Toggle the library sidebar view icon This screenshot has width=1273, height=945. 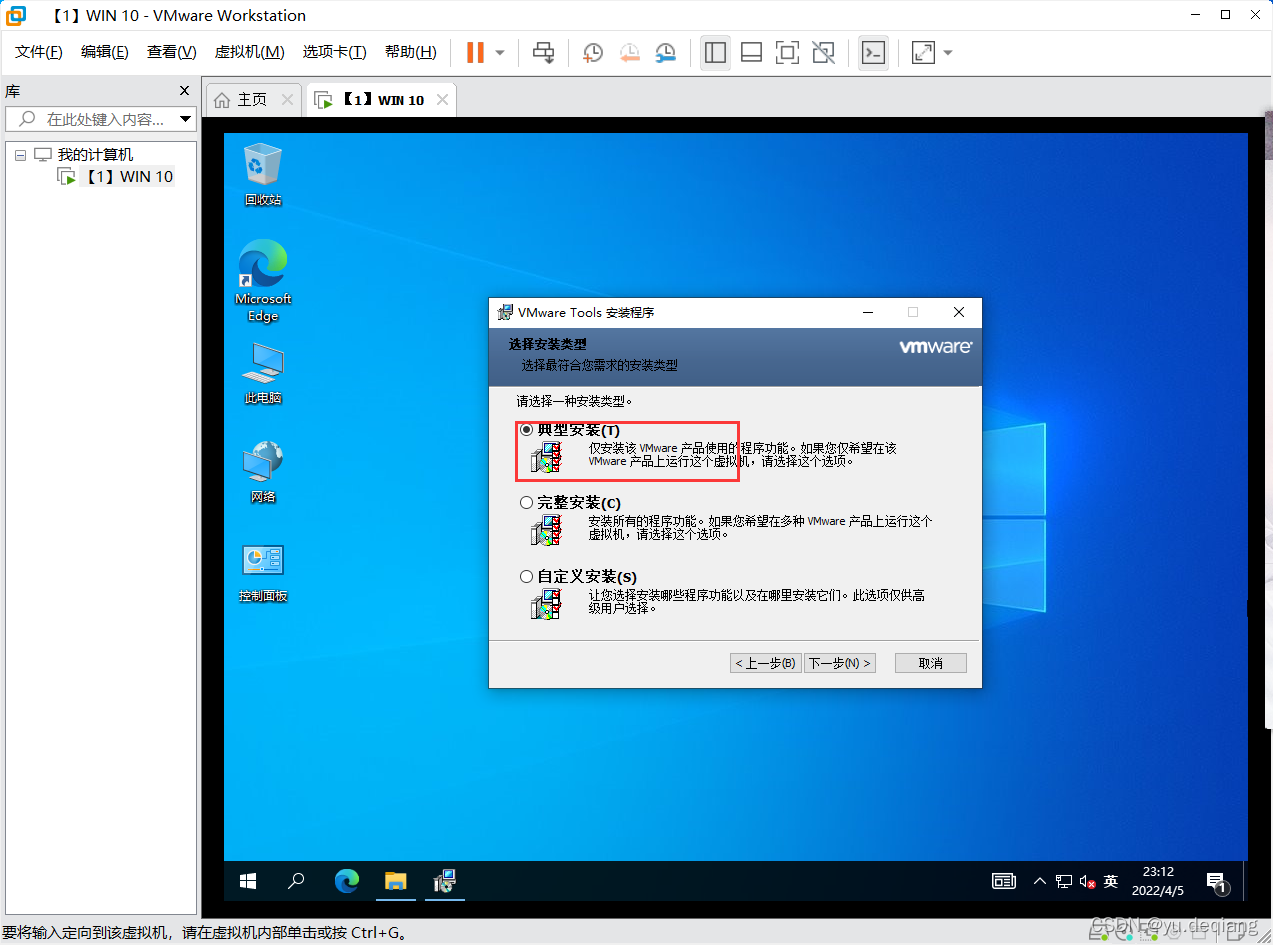(x=715, y=52)
